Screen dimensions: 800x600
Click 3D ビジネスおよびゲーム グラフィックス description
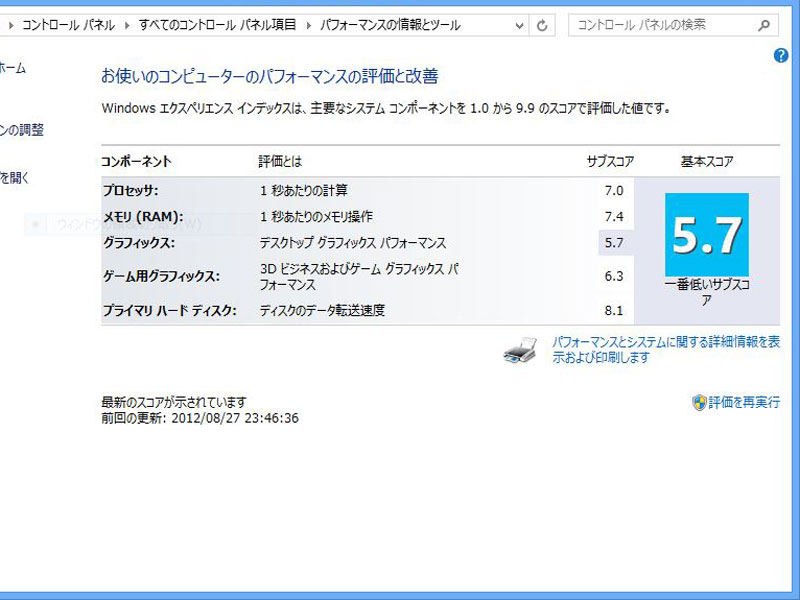[359, 277]
